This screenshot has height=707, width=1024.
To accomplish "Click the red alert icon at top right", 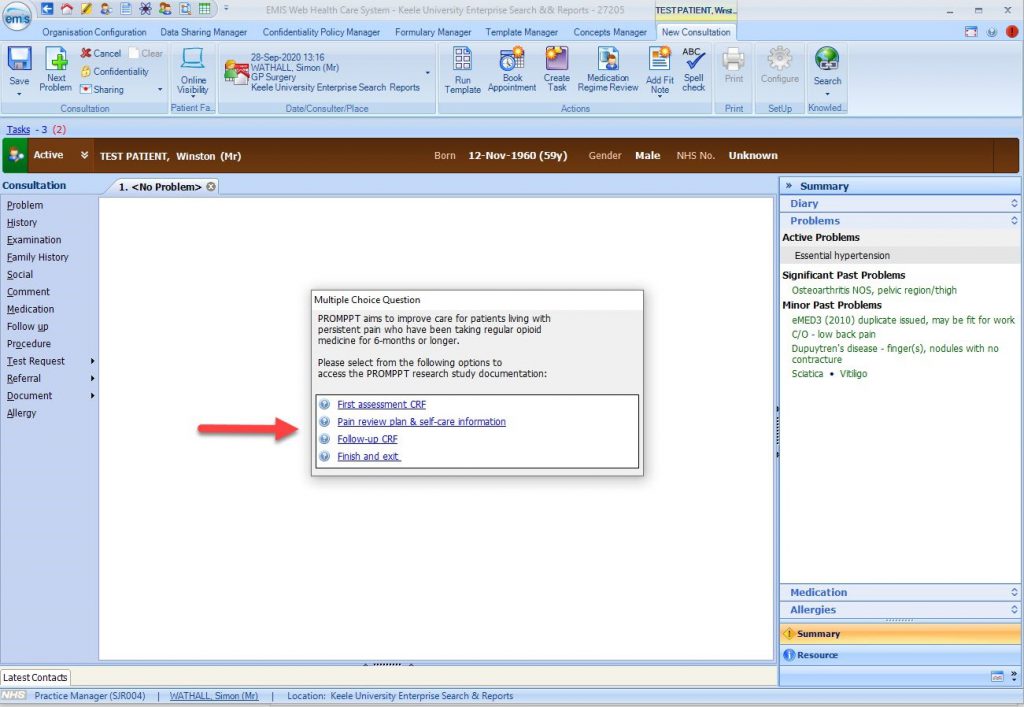I will pyautogui.click(x=1012, y=32).
